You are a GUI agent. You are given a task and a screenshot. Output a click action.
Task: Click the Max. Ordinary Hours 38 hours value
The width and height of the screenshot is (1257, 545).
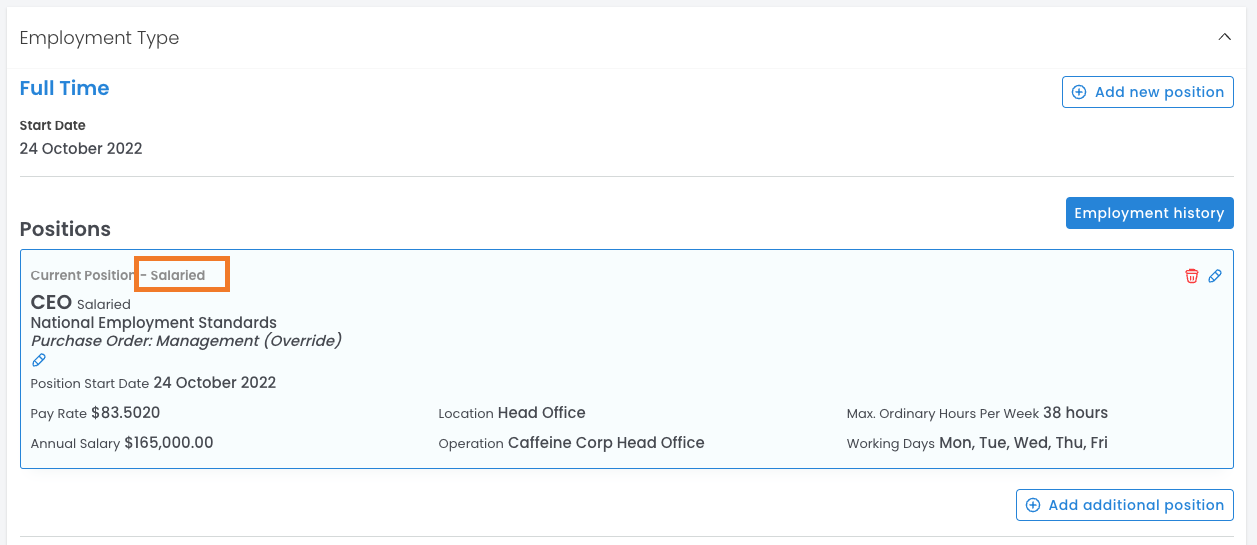click(x=1075, y=413)
